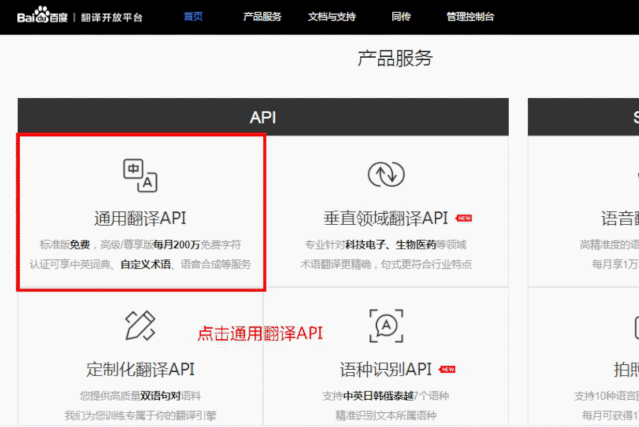Open the 首页 navigation item
This screenshot has width=639, height=427.
[x=193, y=17]
